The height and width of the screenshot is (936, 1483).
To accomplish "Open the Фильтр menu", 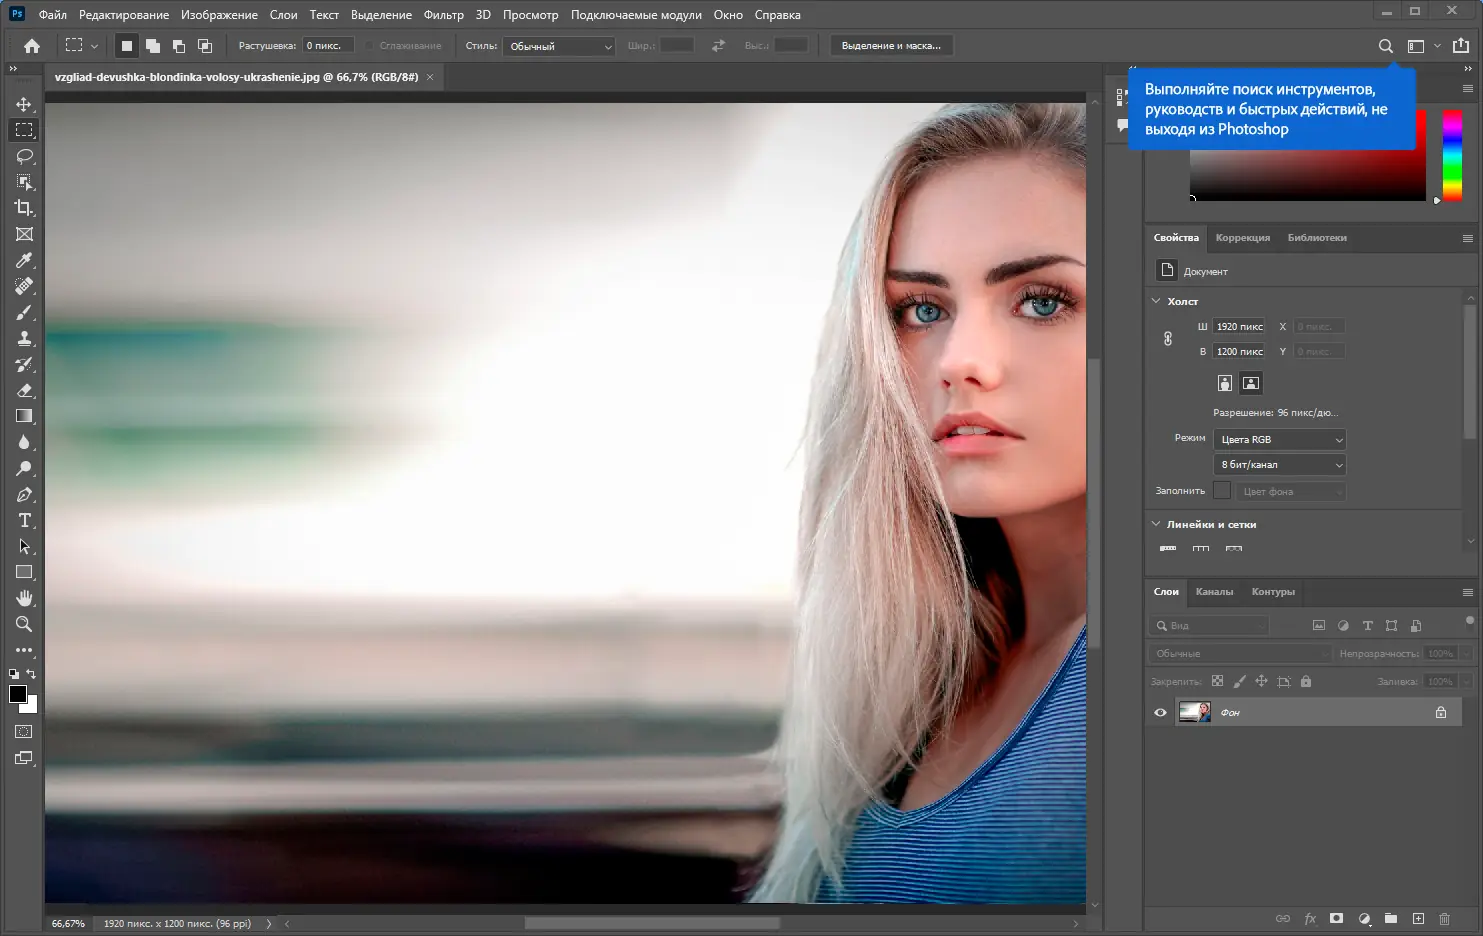I will tap(443, 14).
